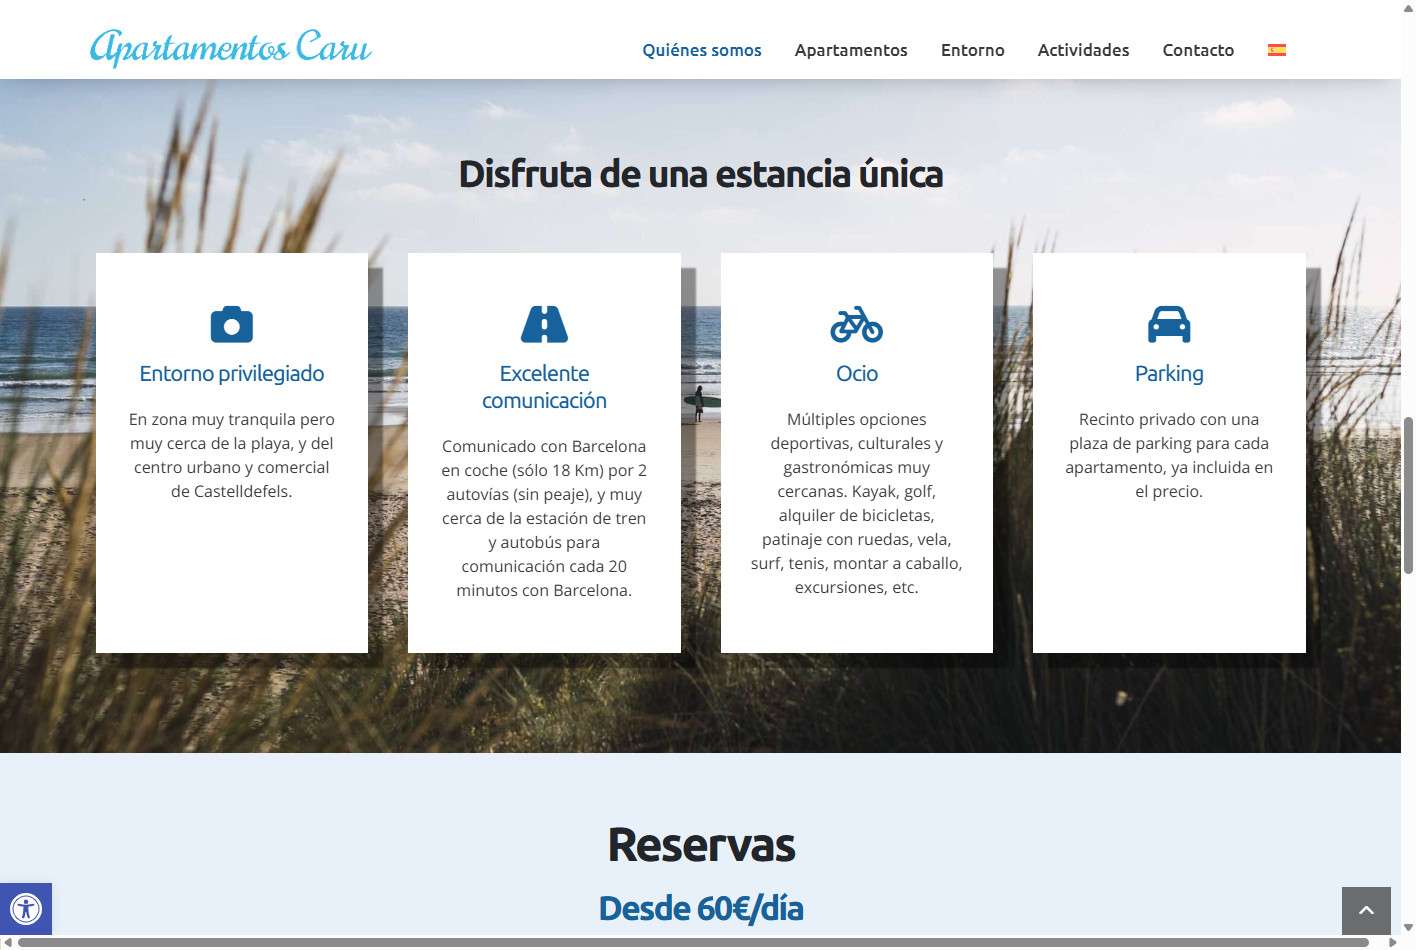Click the scroll-to-top arrow button

click(x=1365, y=910)
